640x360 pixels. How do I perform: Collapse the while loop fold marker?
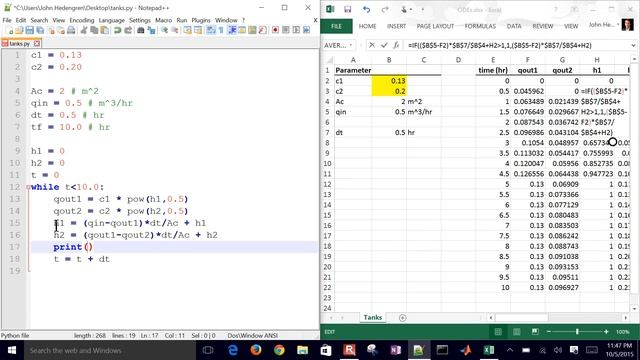(x=28, y=187)
